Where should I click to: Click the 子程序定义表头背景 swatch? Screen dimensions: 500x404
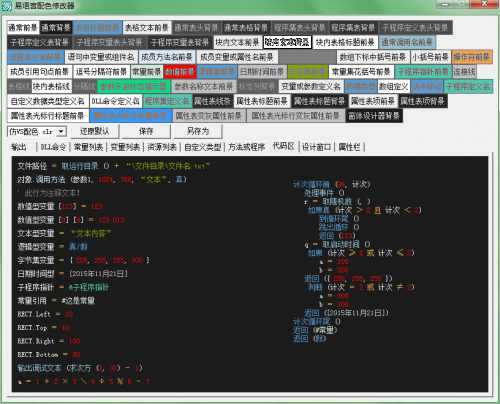(415, 28)
